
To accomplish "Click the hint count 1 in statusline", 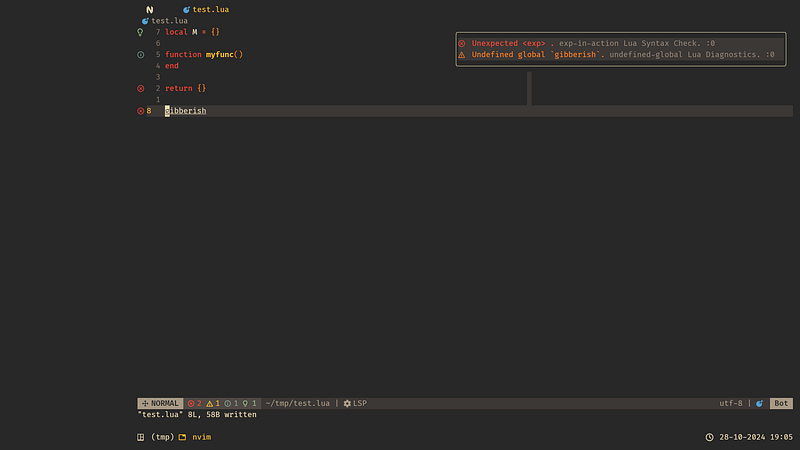I will [x=250, y=403].
